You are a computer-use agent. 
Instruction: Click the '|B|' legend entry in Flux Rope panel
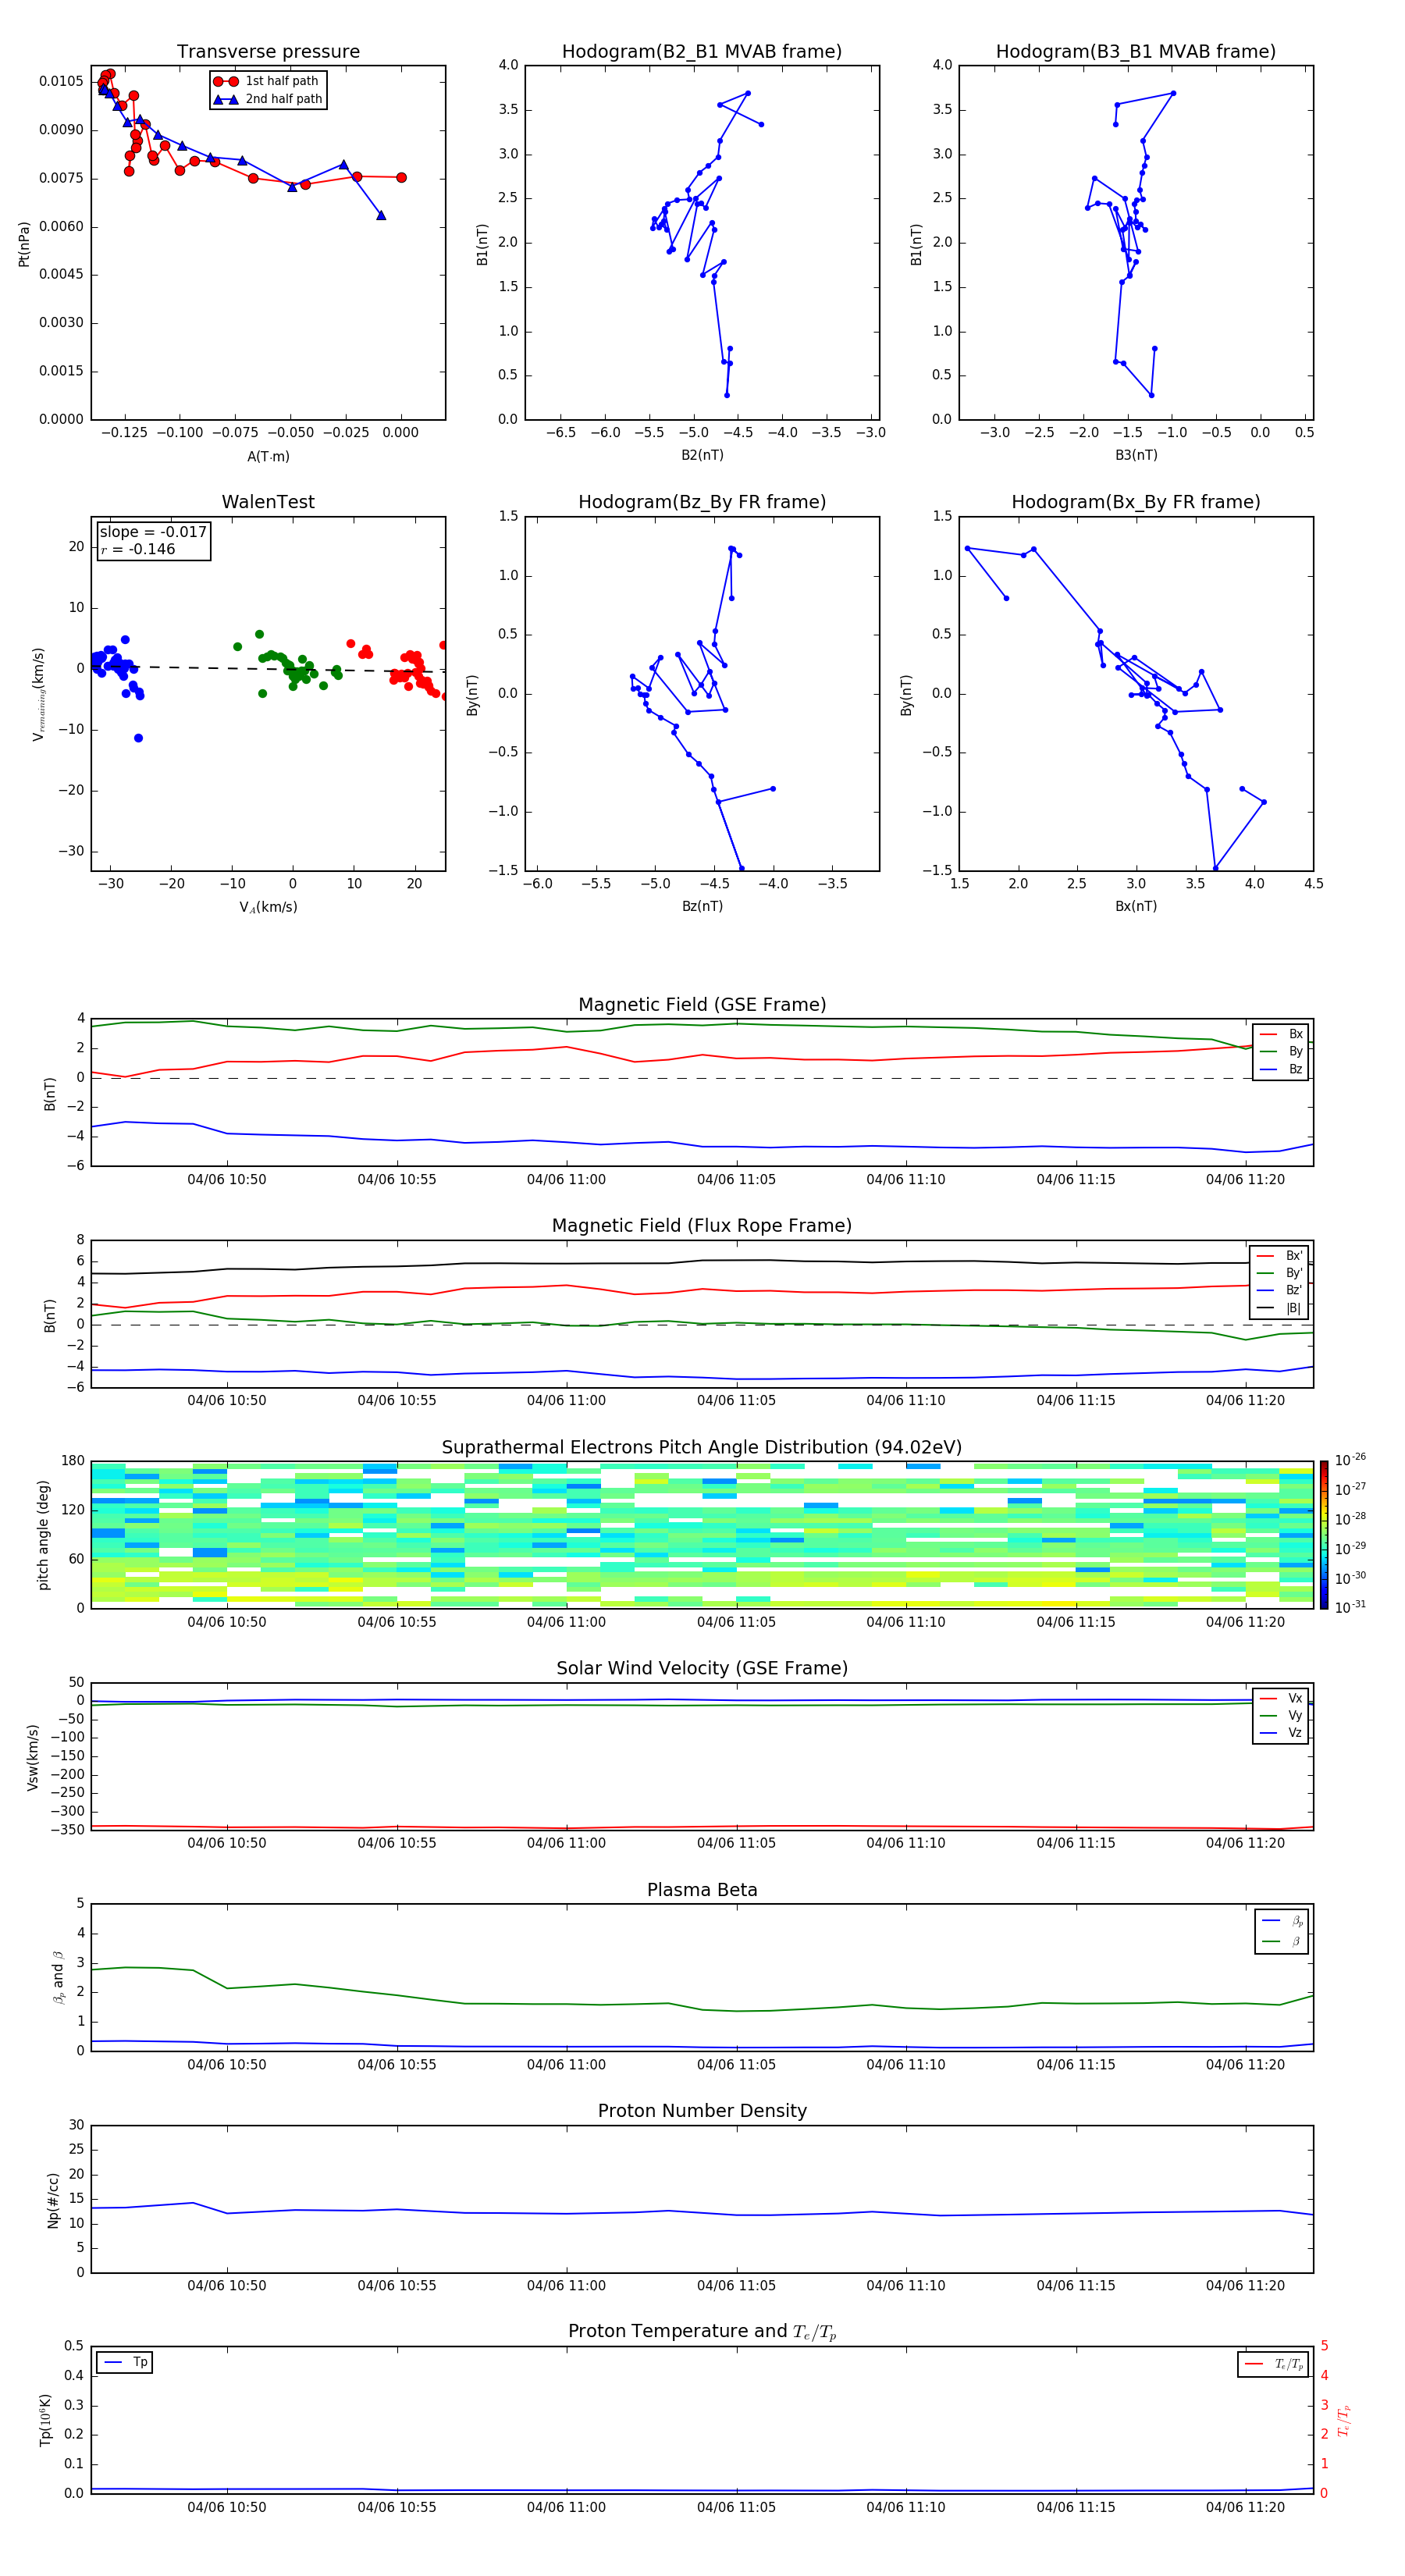pyautogui.click(x=1279, y=1308)
